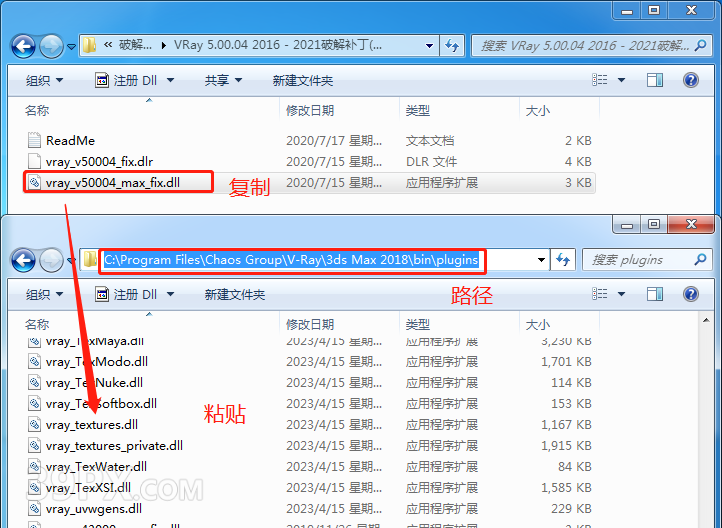The image size is (722, 528).
Task: Click vray_v50004_fix.dlr file icon
Action: (x=35, y=162)
